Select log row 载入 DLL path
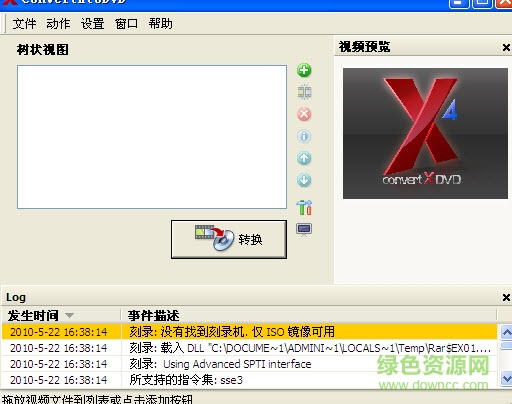Image resolution: width=512 pixels, height=404 pixels. [x=249, y=348]
